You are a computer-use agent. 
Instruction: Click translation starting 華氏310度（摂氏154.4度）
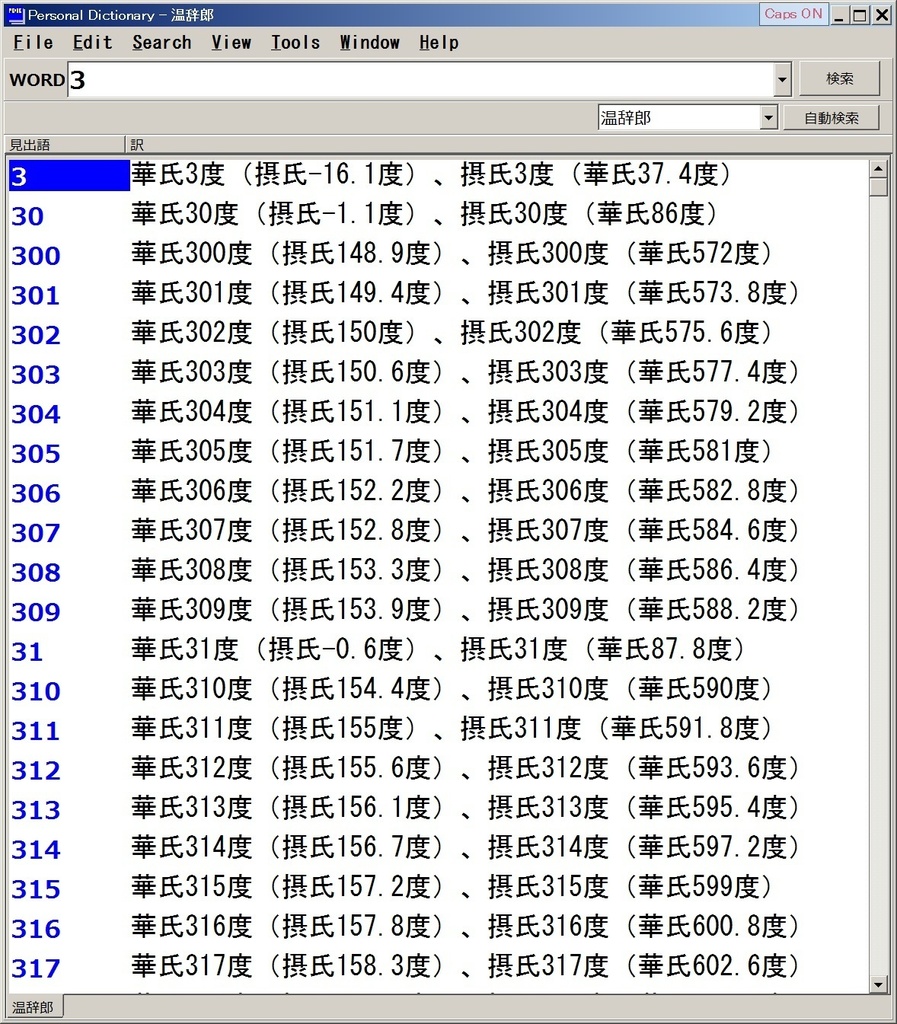coord(452,689)
